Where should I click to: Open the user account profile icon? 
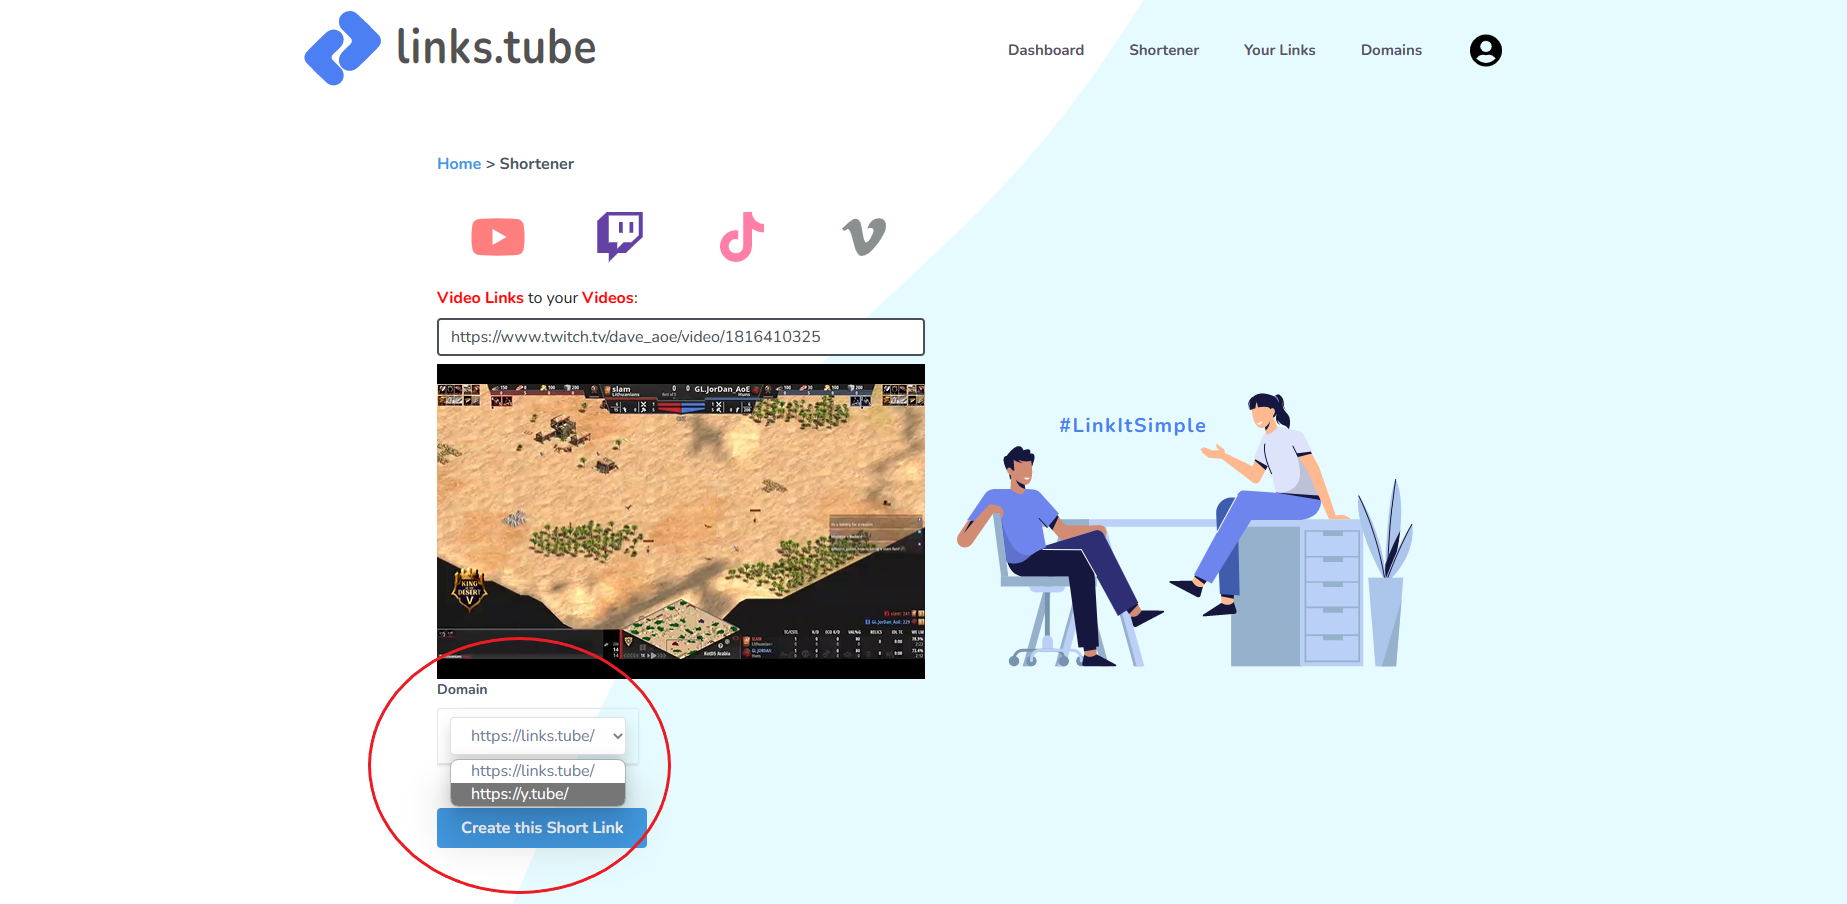[1485, 50]
